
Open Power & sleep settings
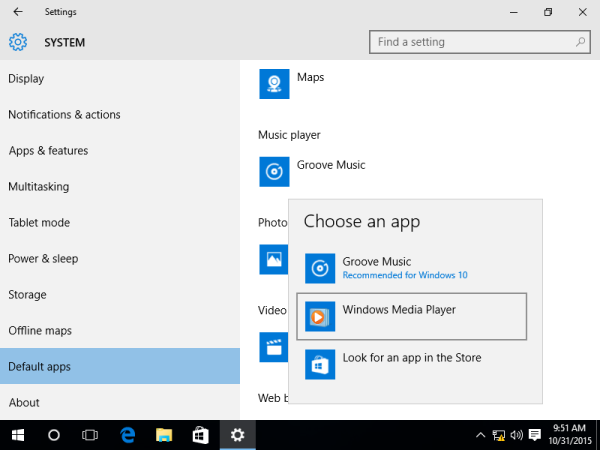[120, 258]
